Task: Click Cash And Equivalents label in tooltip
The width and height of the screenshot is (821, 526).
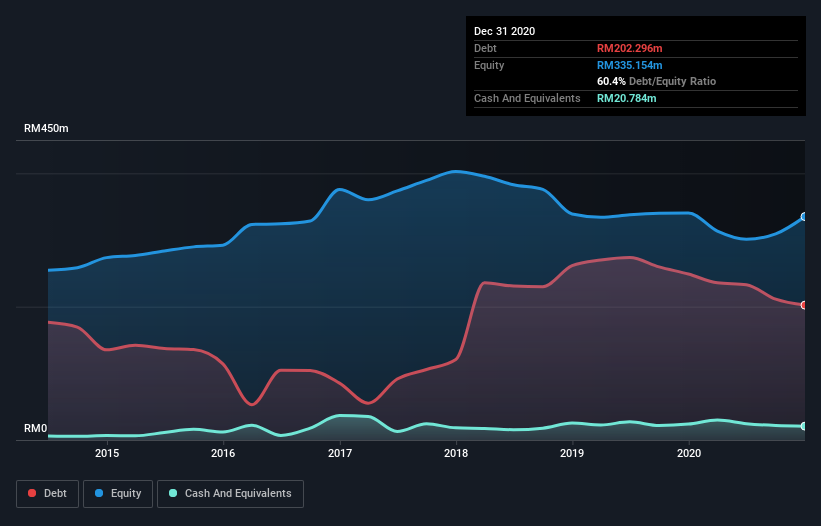Action: pyautogui.click(x=527, y=98)
